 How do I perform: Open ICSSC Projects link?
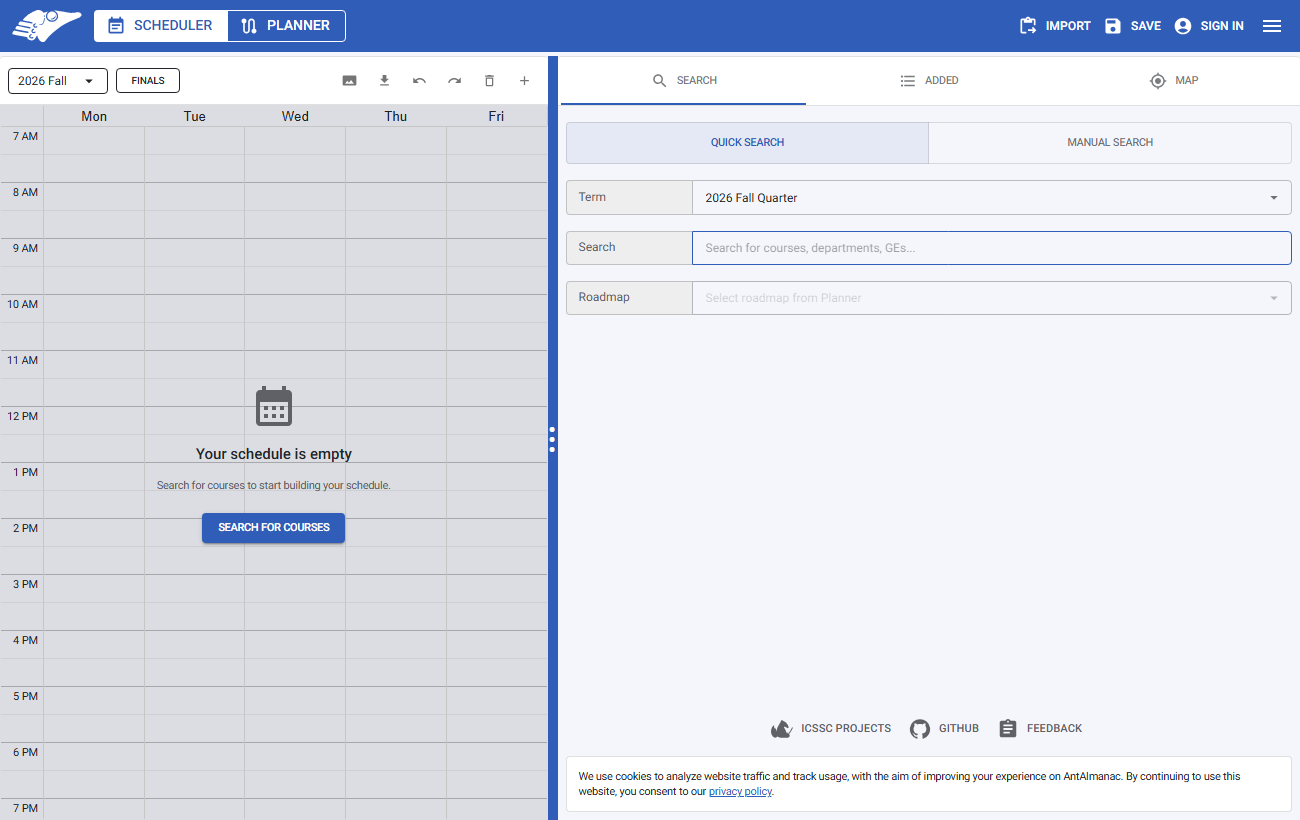831,729
